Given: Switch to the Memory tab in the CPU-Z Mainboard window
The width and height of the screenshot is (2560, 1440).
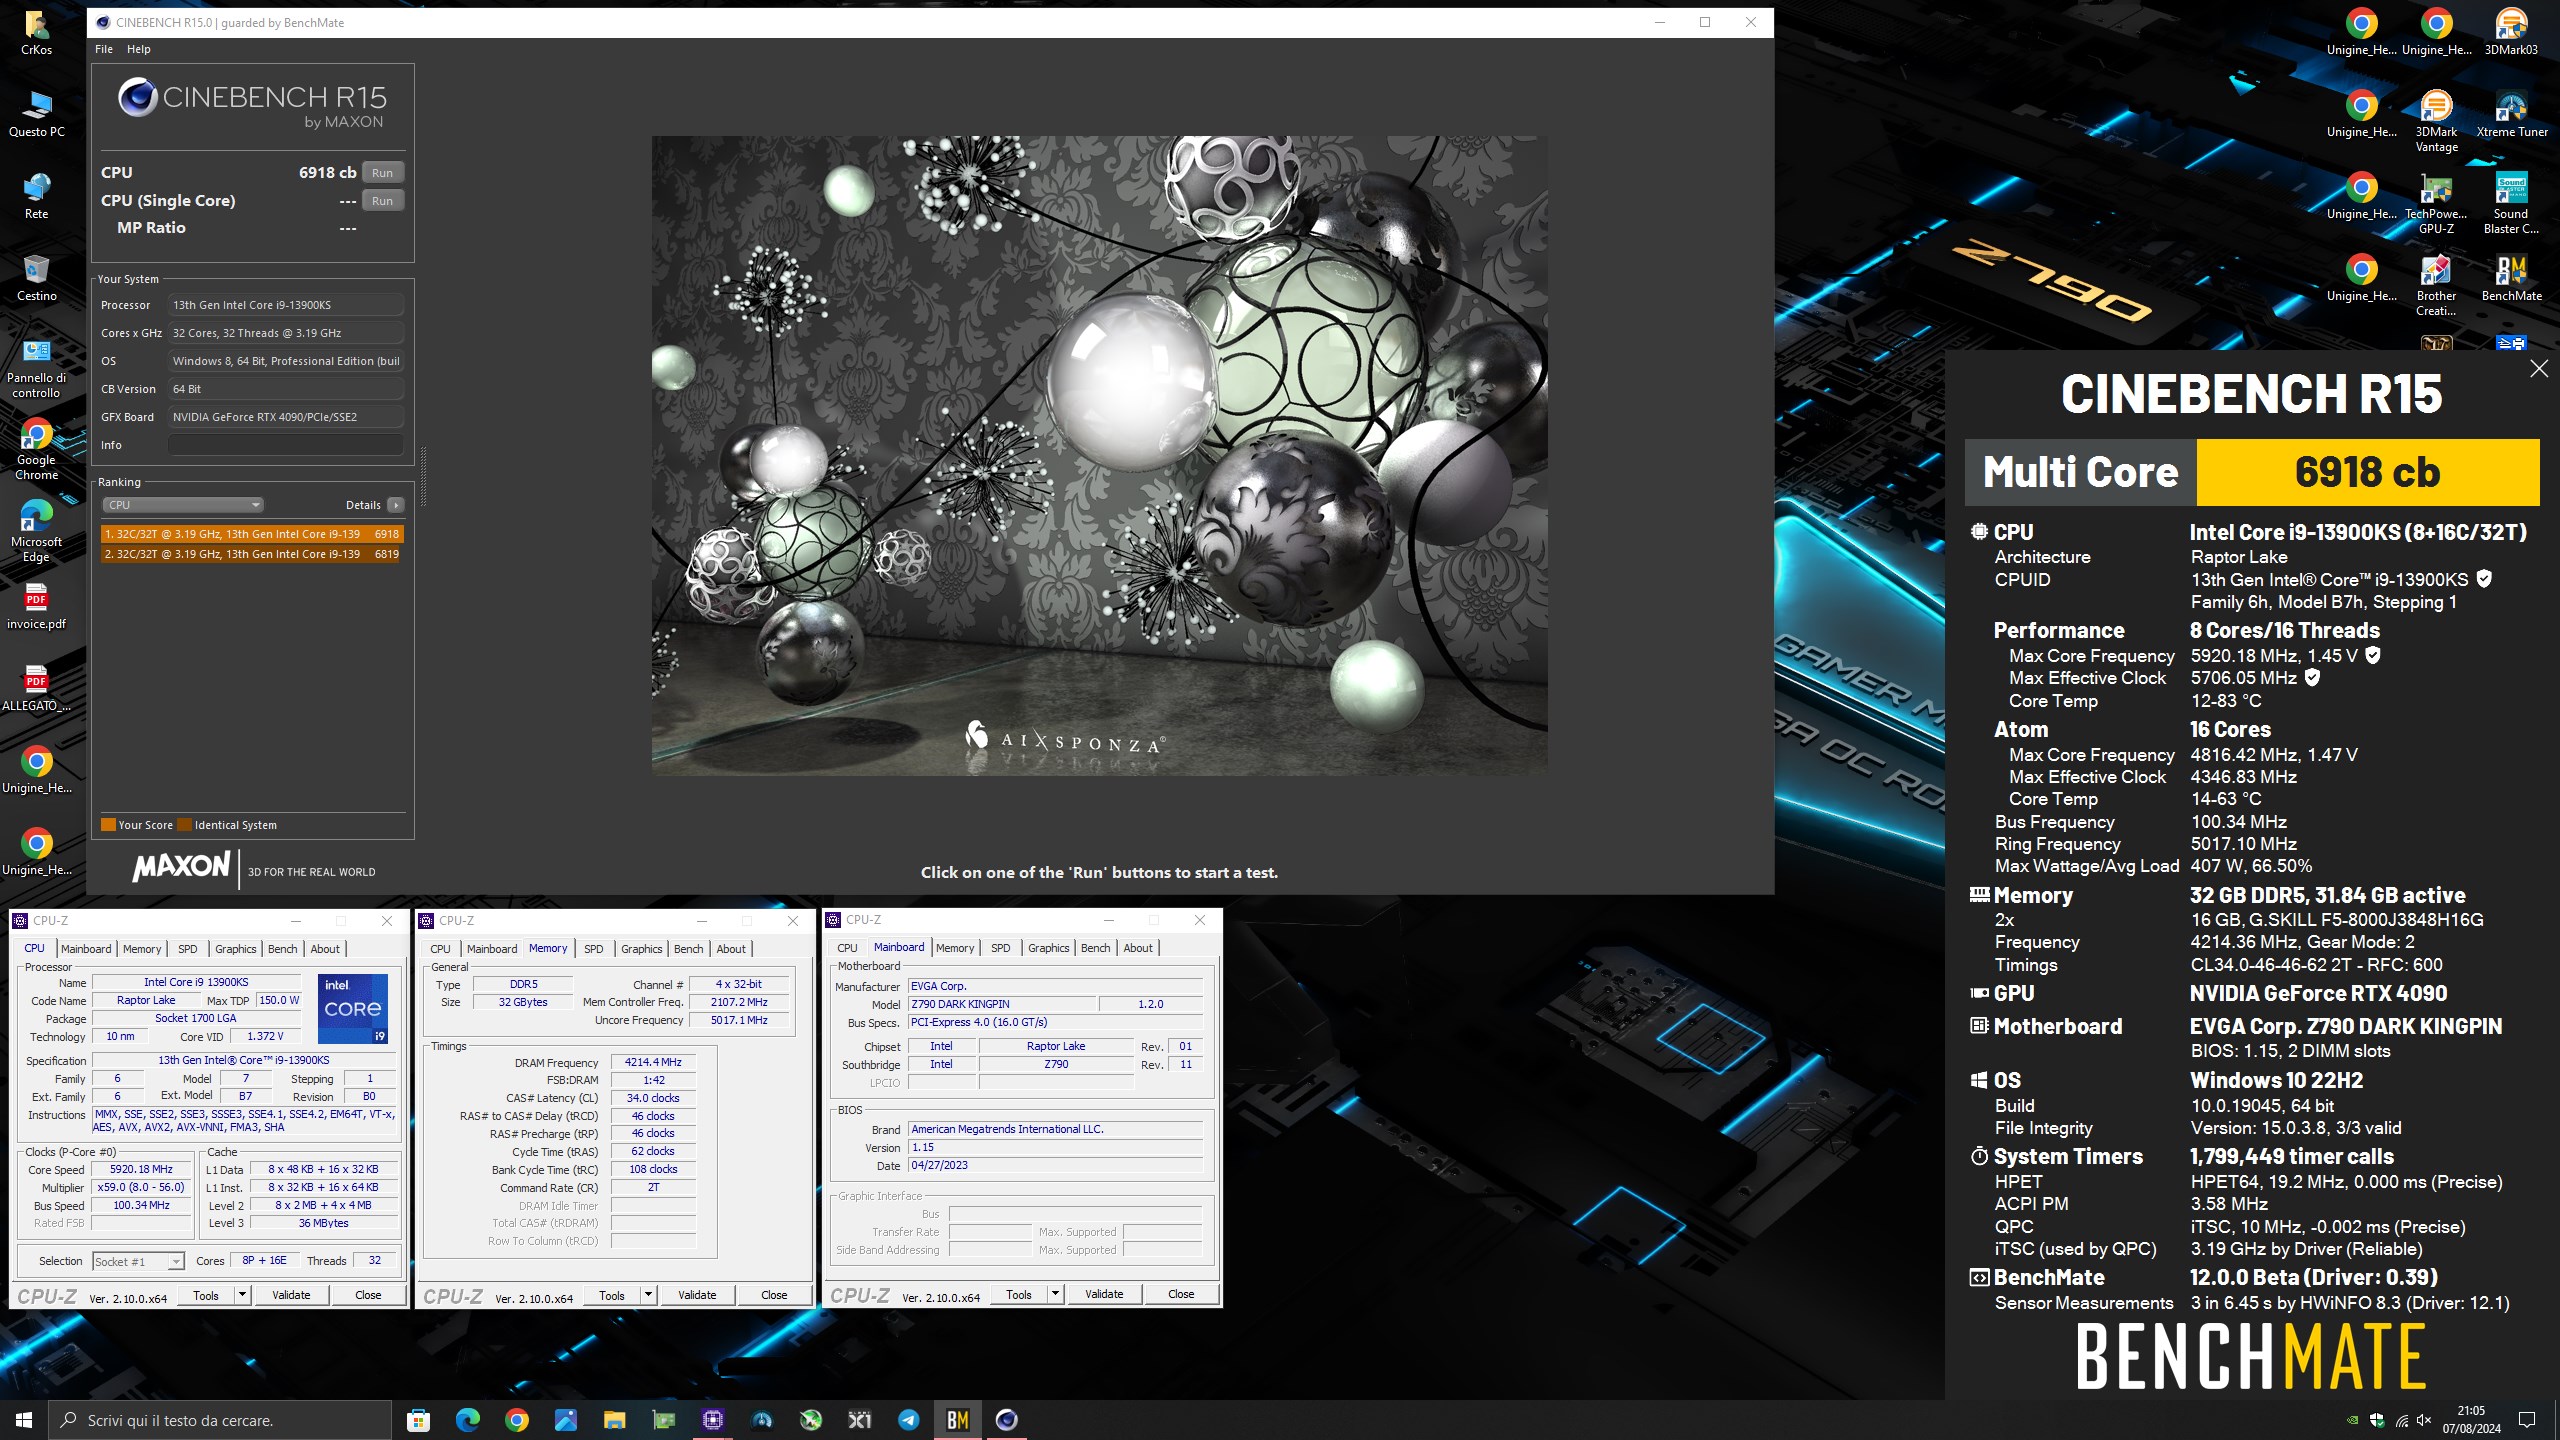Looking at the screenshot, I should 955,948.
